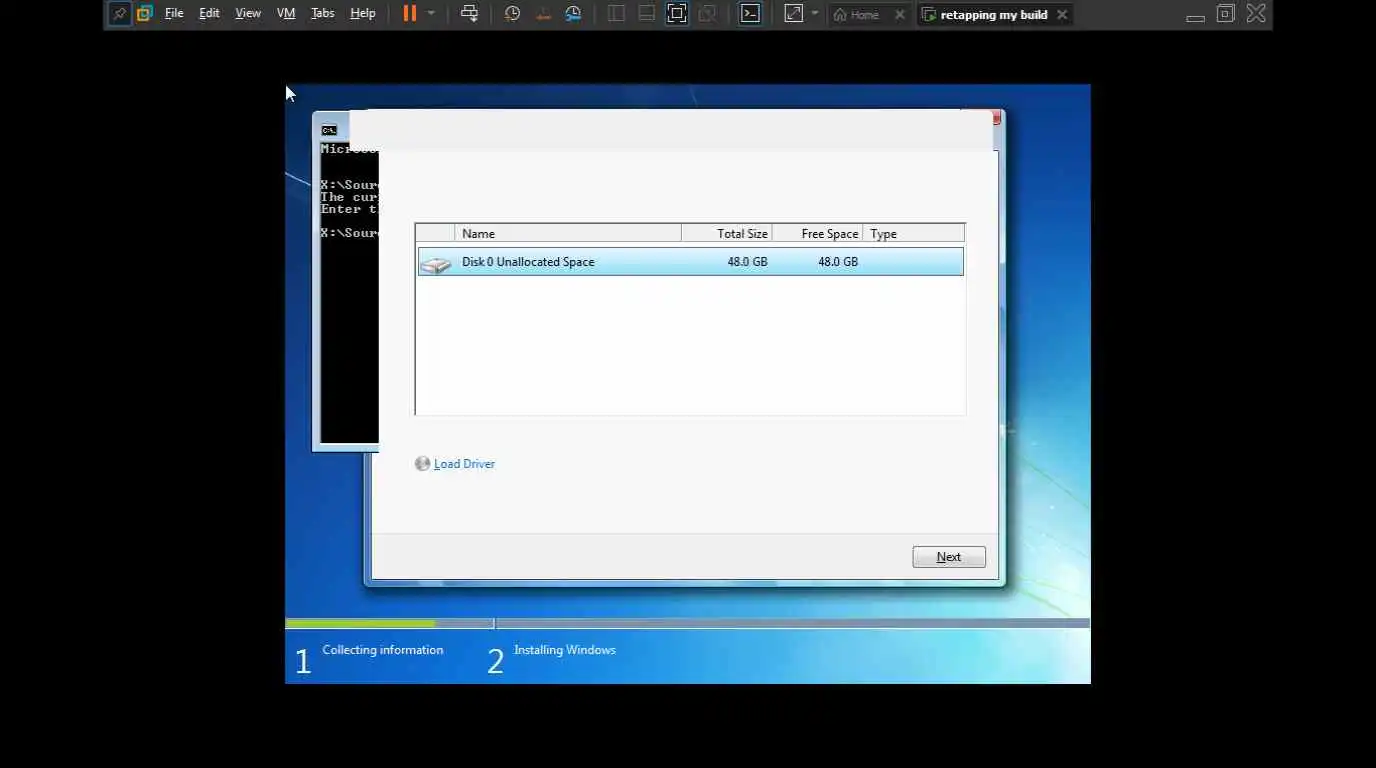Image resolution: width=1376 pixels, height=768 pixels.
Task: Click the Load Driver disc icon
Action: pyautogui.click(x=422, y=464)
